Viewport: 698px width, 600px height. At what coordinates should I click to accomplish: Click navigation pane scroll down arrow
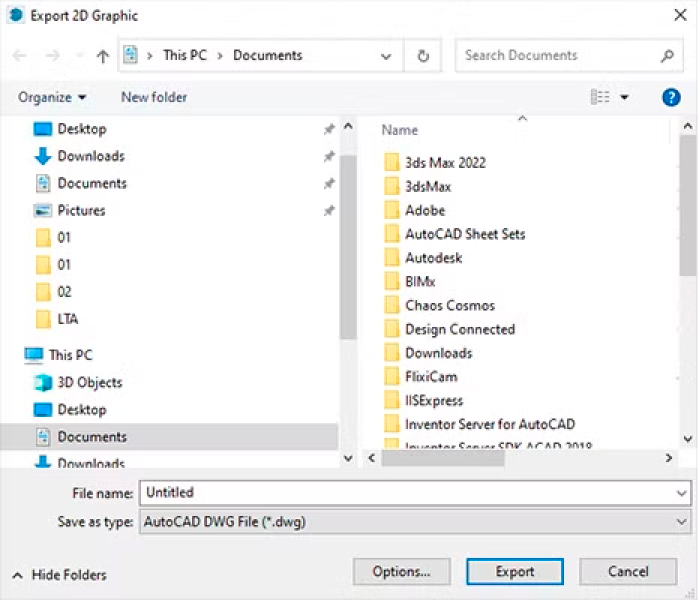348,458
